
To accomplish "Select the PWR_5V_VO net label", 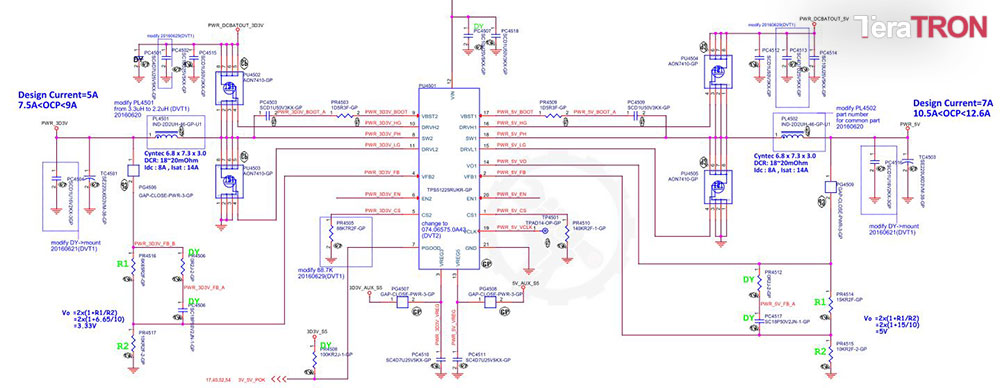I will 511,161.
